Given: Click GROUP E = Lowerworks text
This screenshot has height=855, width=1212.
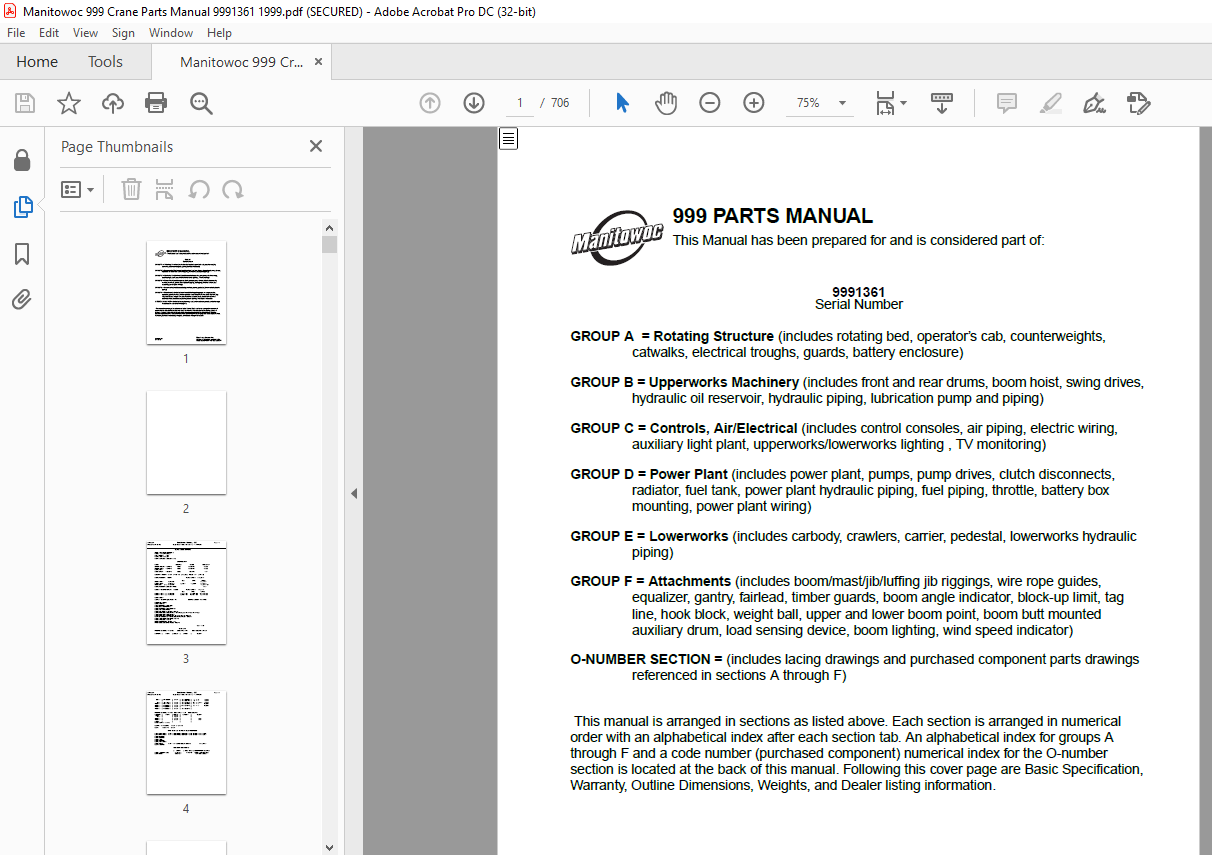Looking at the screenshot, I should click(650, 536).
